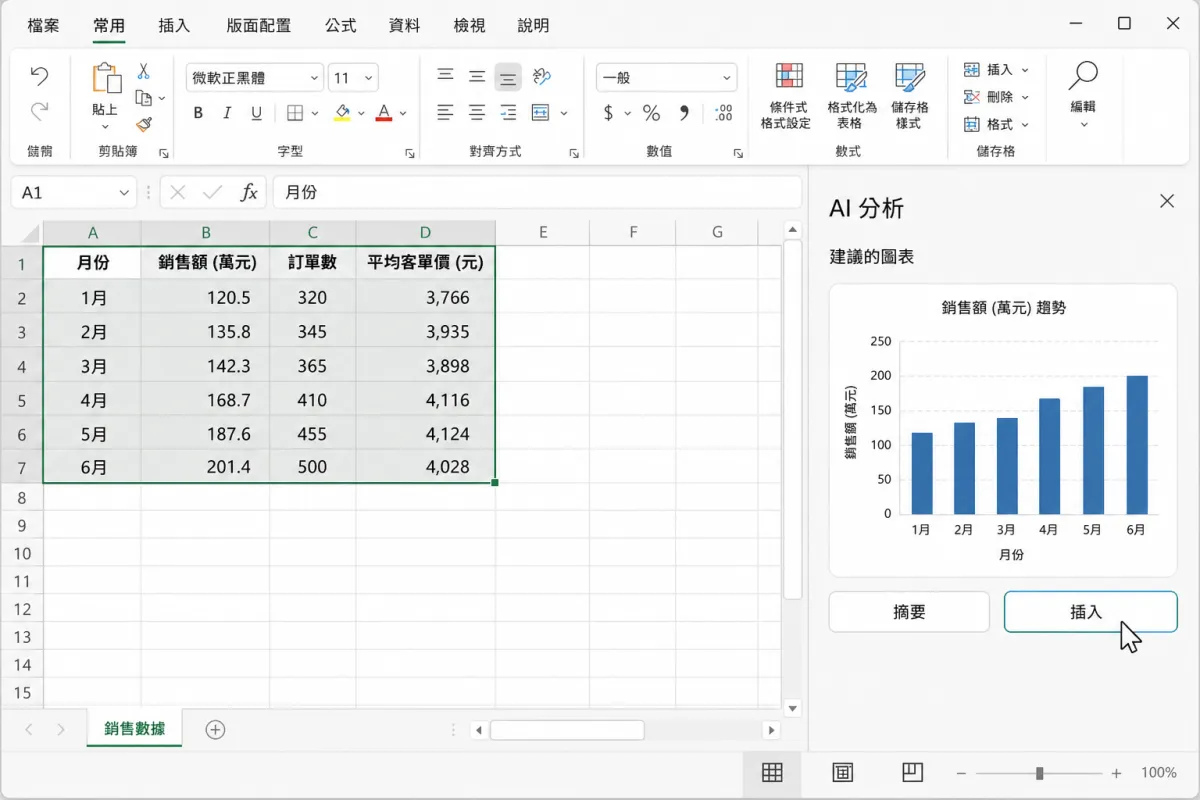Click the Top Align icon
The height and width of the screenshot is (800, 1200).
point(446,77)
